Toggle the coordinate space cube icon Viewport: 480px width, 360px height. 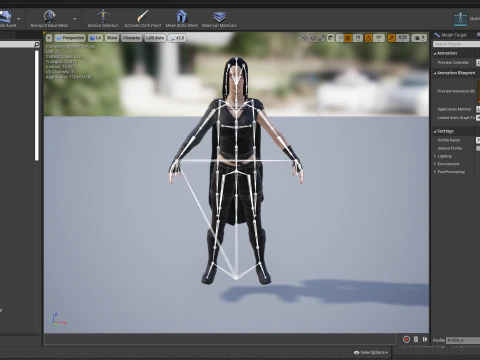[330, 38]
